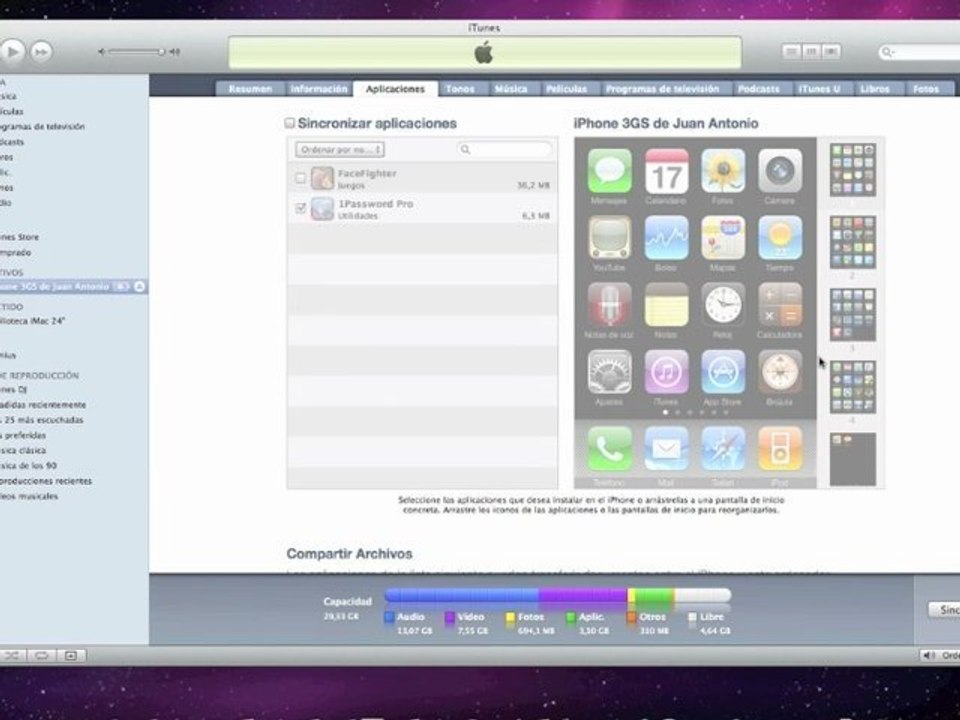Screen dimensions: 960x720
Task: Click the Safari dock icon
Action: [x=723, y=449]
